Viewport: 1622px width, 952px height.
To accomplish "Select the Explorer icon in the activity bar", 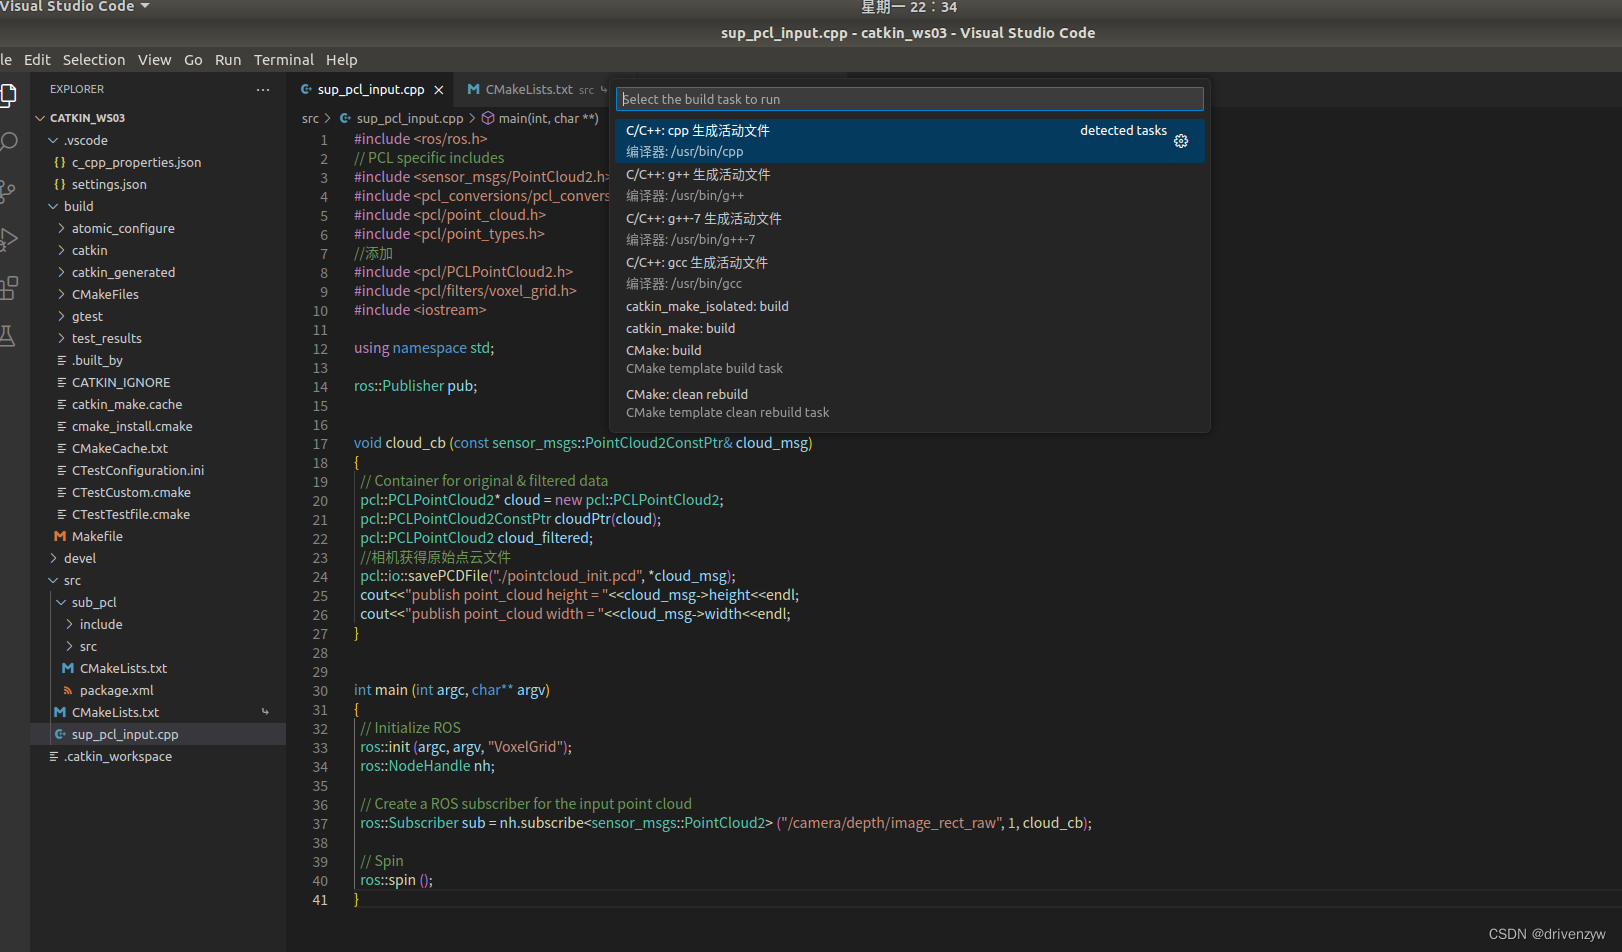I will [10, 96].
